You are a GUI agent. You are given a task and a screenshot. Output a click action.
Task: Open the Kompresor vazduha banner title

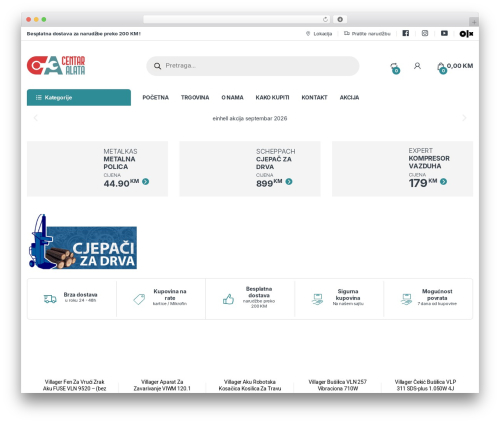(429, 162)
